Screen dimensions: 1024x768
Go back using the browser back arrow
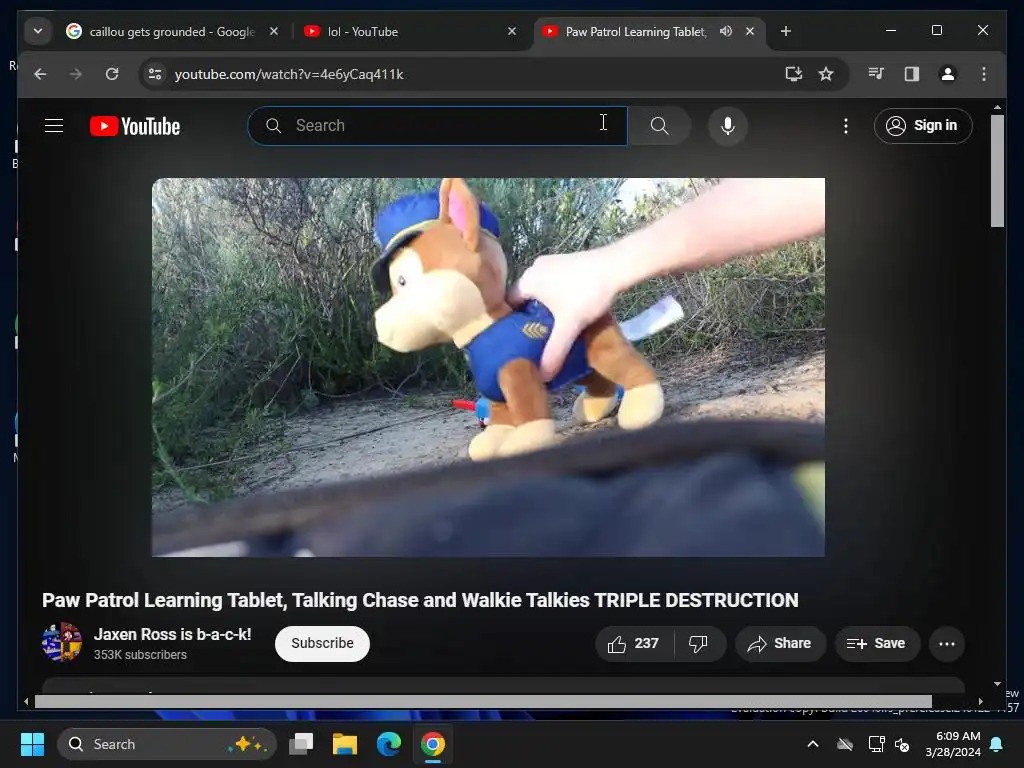[x=40, y=74]
